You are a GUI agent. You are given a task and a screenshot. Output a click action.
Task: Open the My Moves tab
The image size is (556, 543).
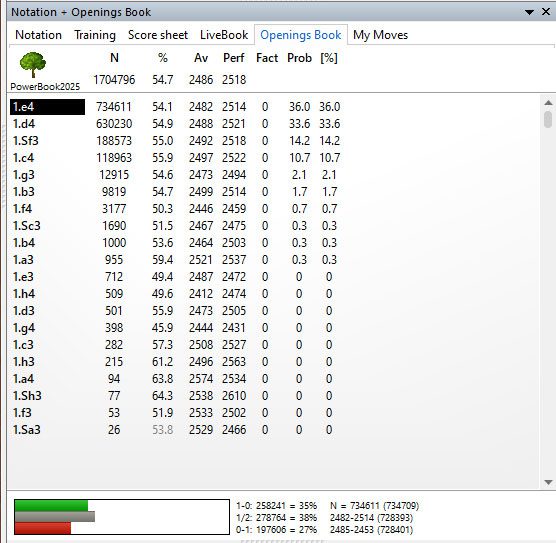380,35
